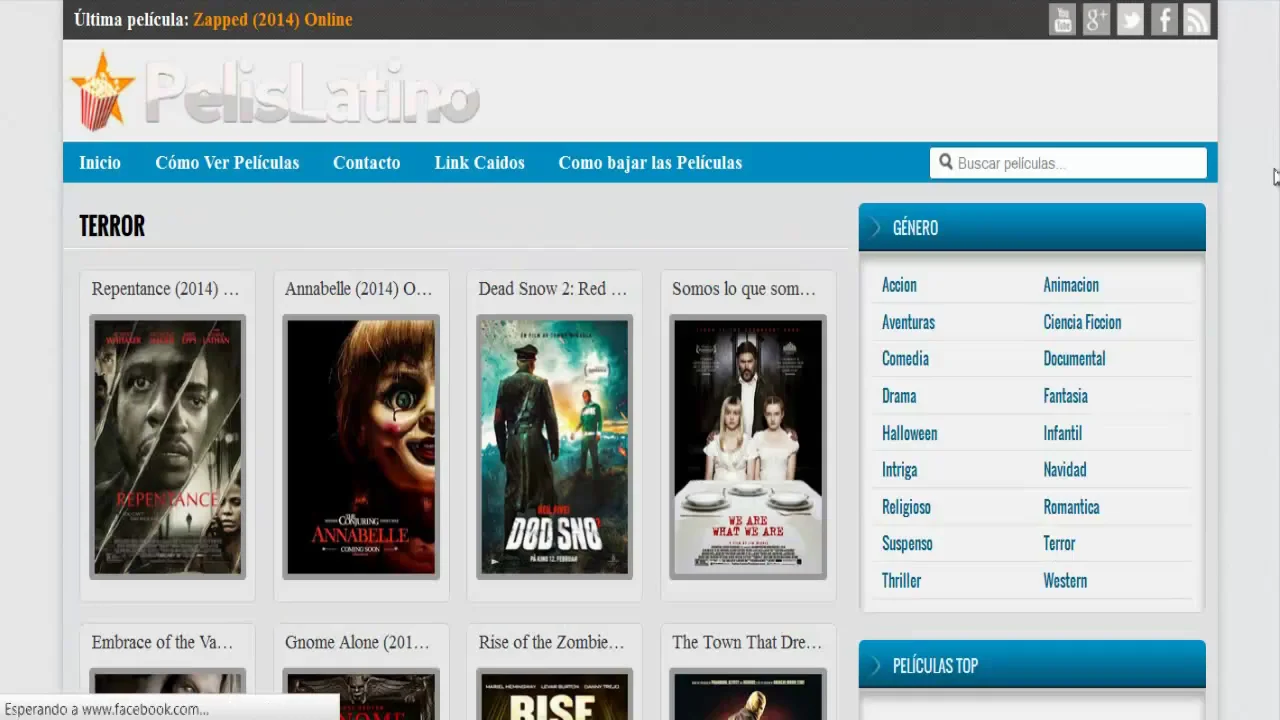The width and height of the screenshot is (1280, 720).
Task: Open Cómo Ver Películas menu item
Action: coord(227,162)
